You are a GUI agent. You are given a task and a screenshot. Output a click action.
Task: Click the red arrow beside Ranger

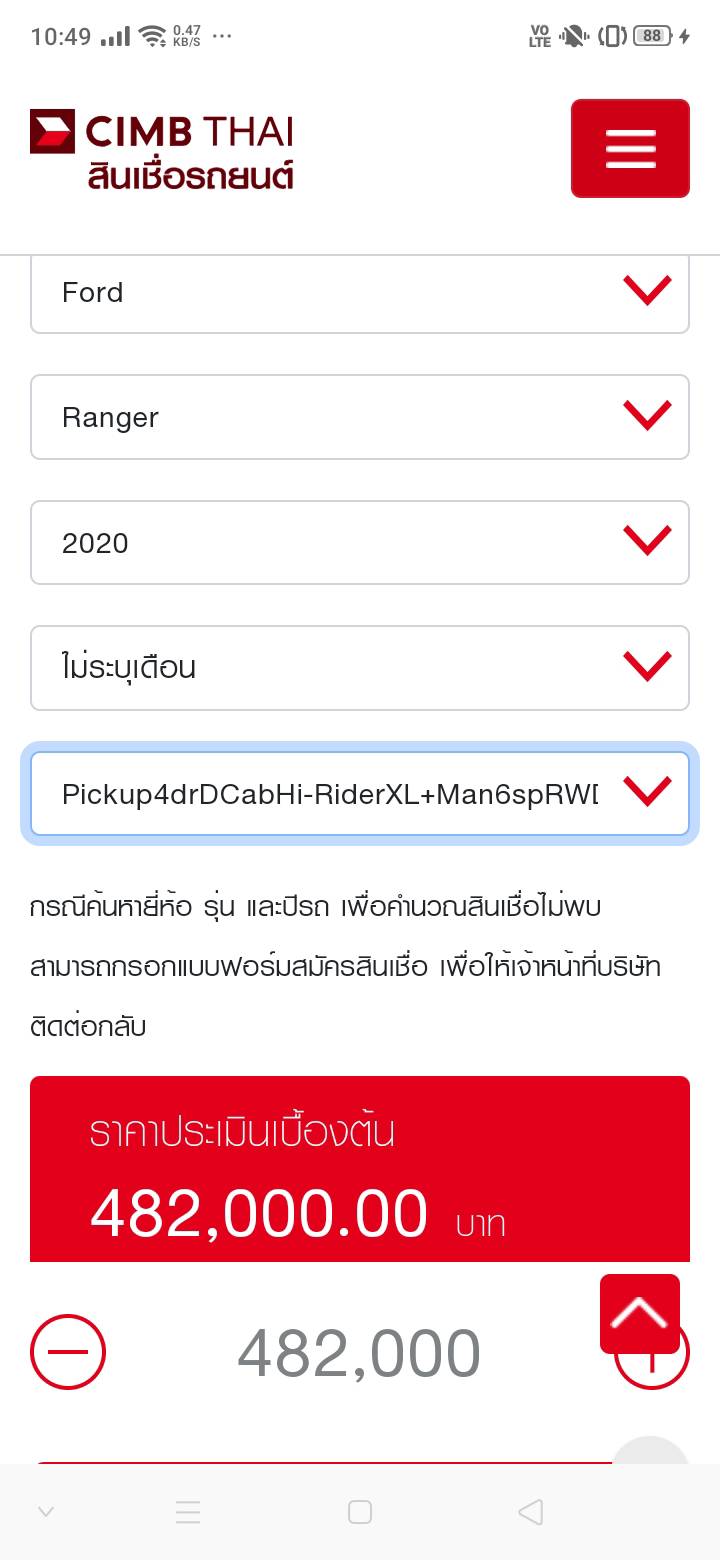[647, 416]
